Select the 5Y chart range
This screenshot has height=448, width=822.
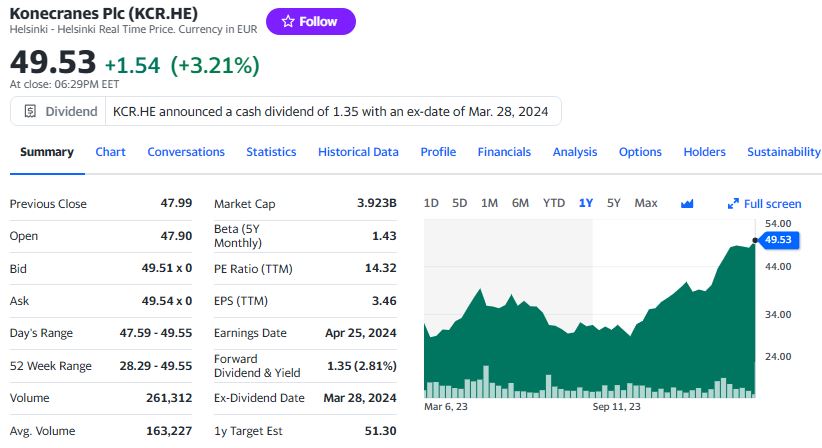[613, 203]
